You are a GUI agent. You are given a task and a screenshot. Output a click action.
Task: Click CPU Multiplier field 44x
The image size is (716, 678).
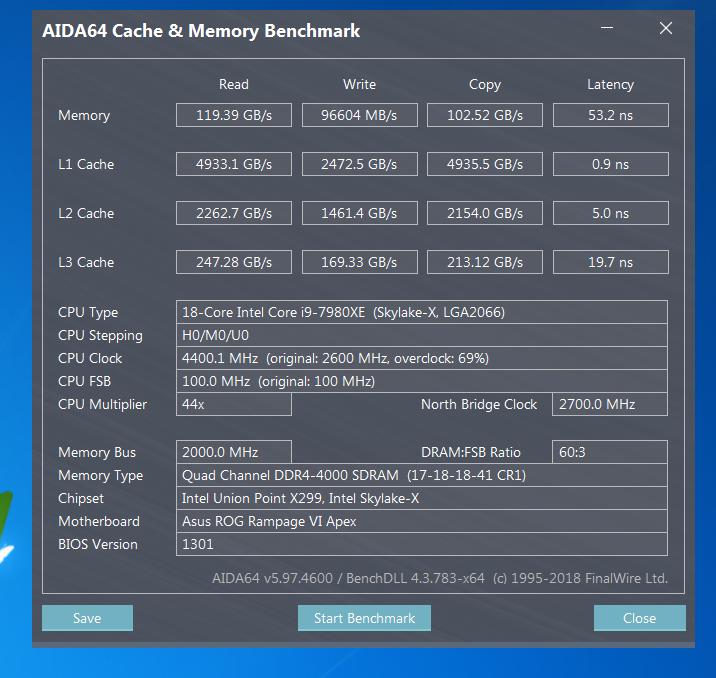[234, 404]
